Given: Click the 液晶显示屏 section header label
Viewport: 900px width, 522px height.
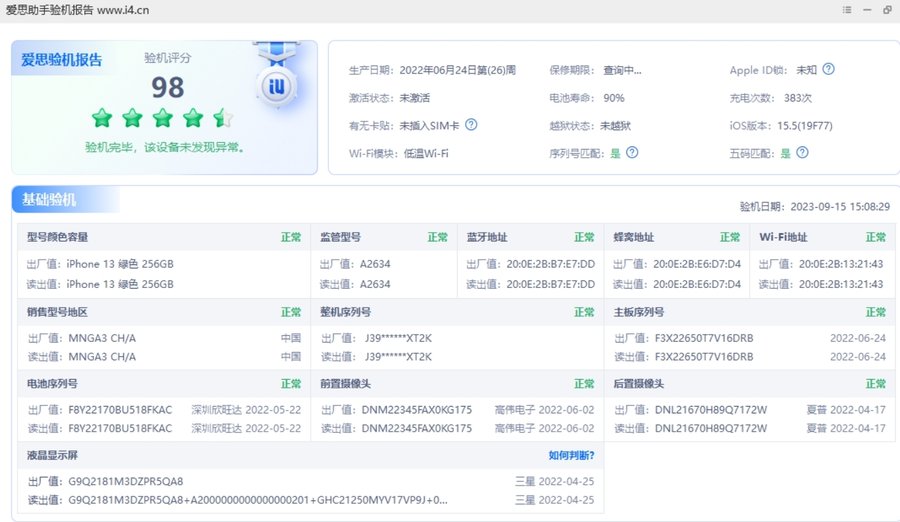Looking at the screenshot, I should [x=52, y=455].
